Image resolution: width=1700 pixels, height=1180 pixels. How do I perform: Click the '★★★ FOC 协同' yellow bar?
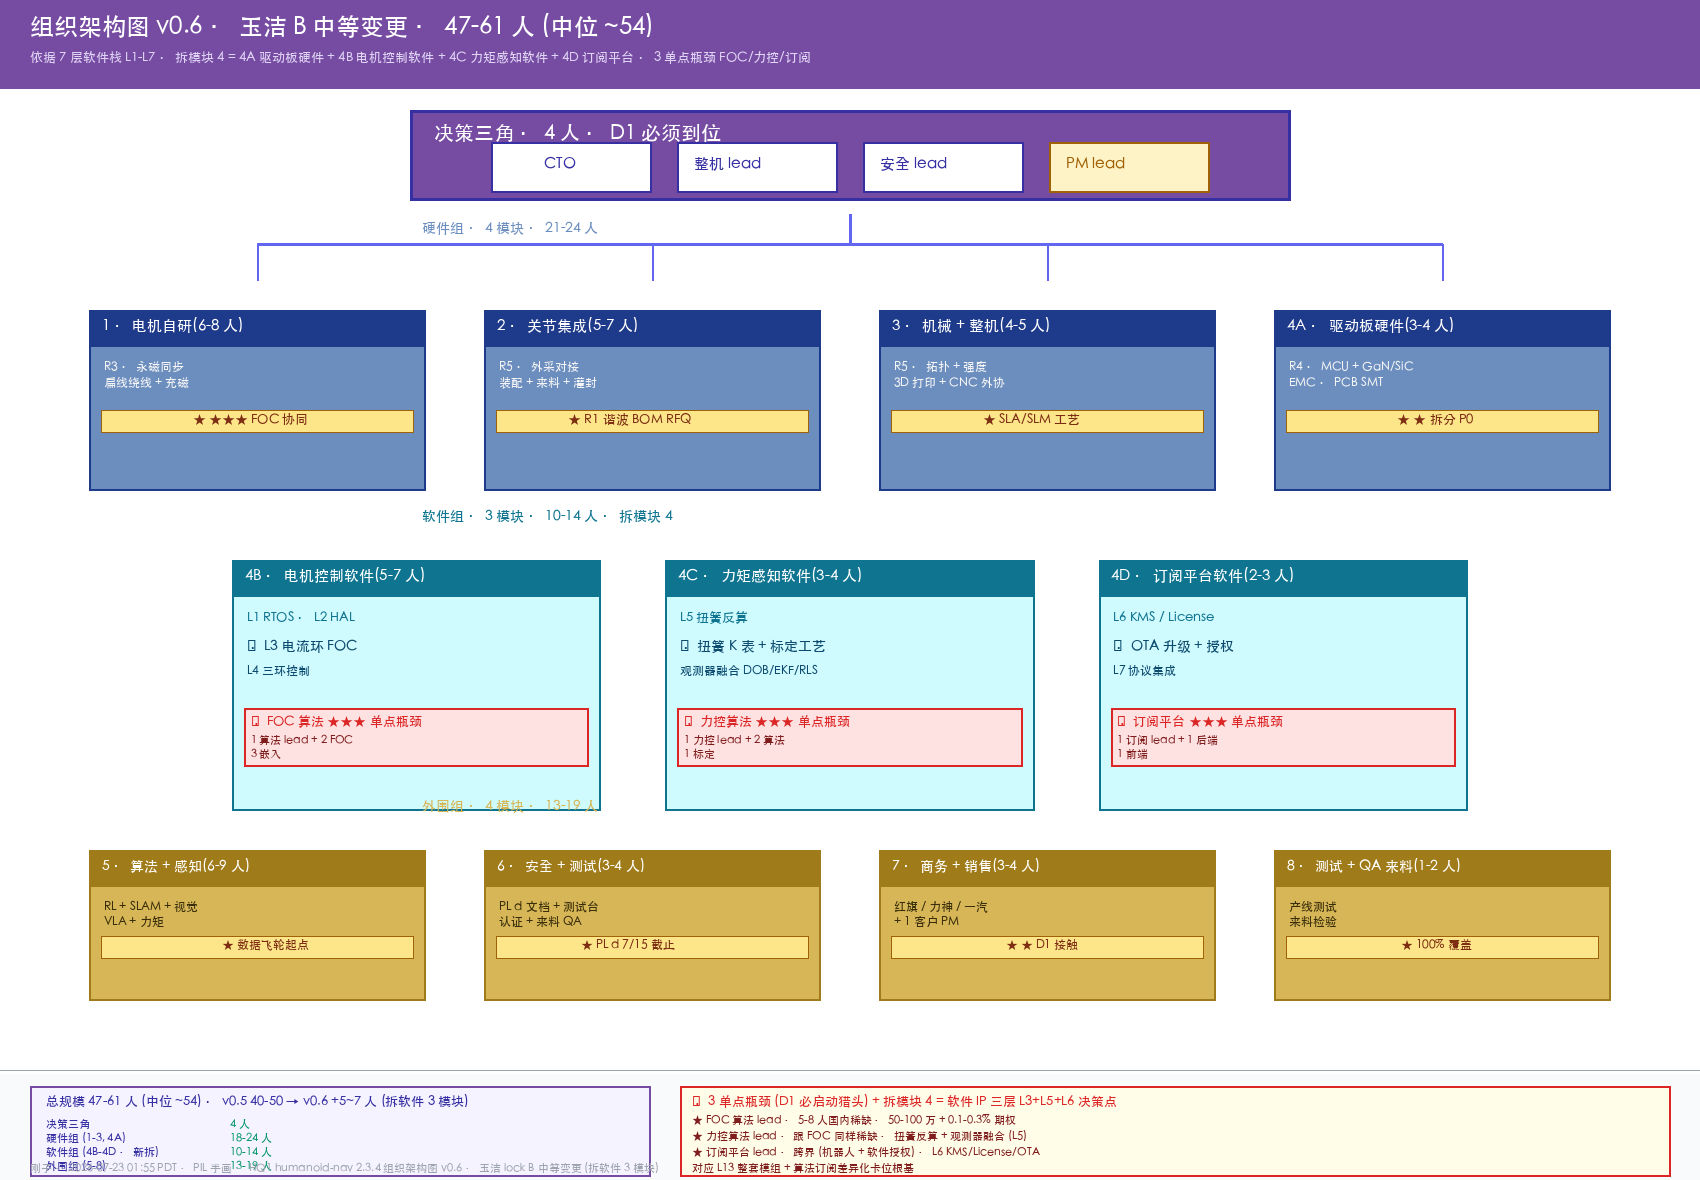point(257,421)
